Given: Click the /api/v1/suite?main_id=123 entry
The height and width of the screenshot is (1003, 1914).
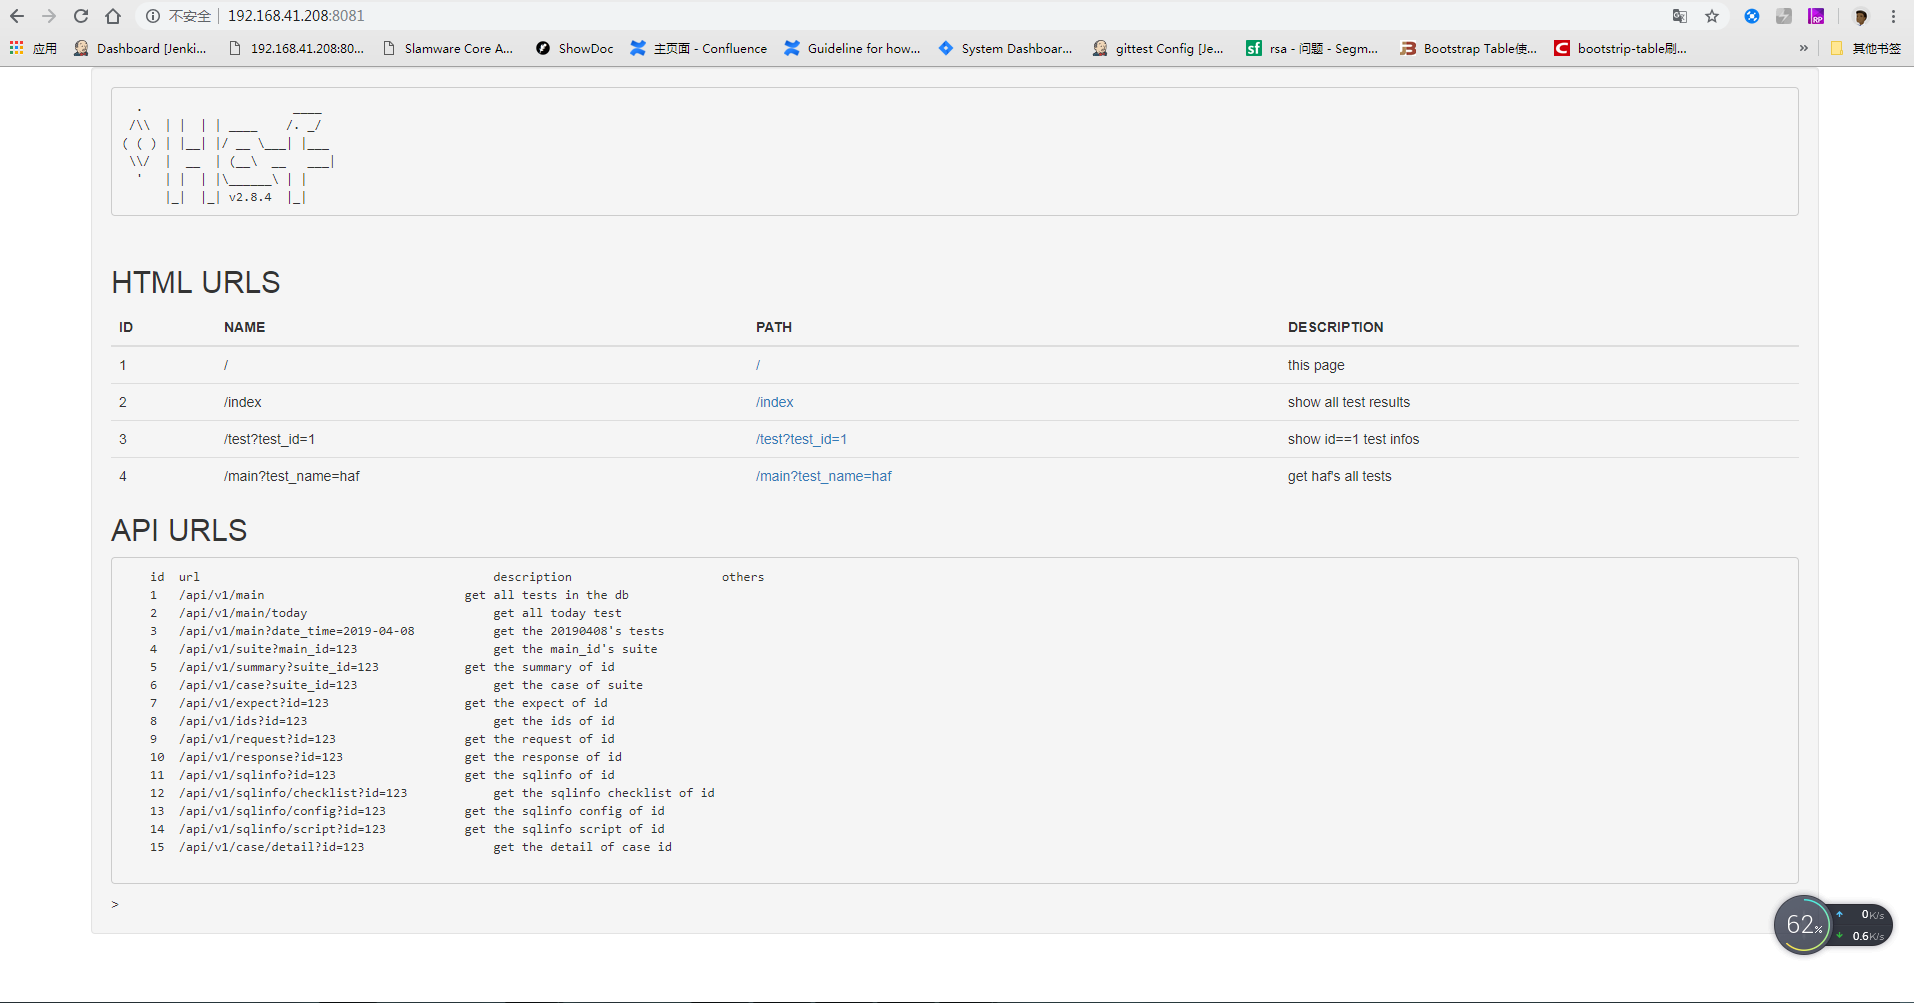Looking at the screenshot, I should point(268,649).
